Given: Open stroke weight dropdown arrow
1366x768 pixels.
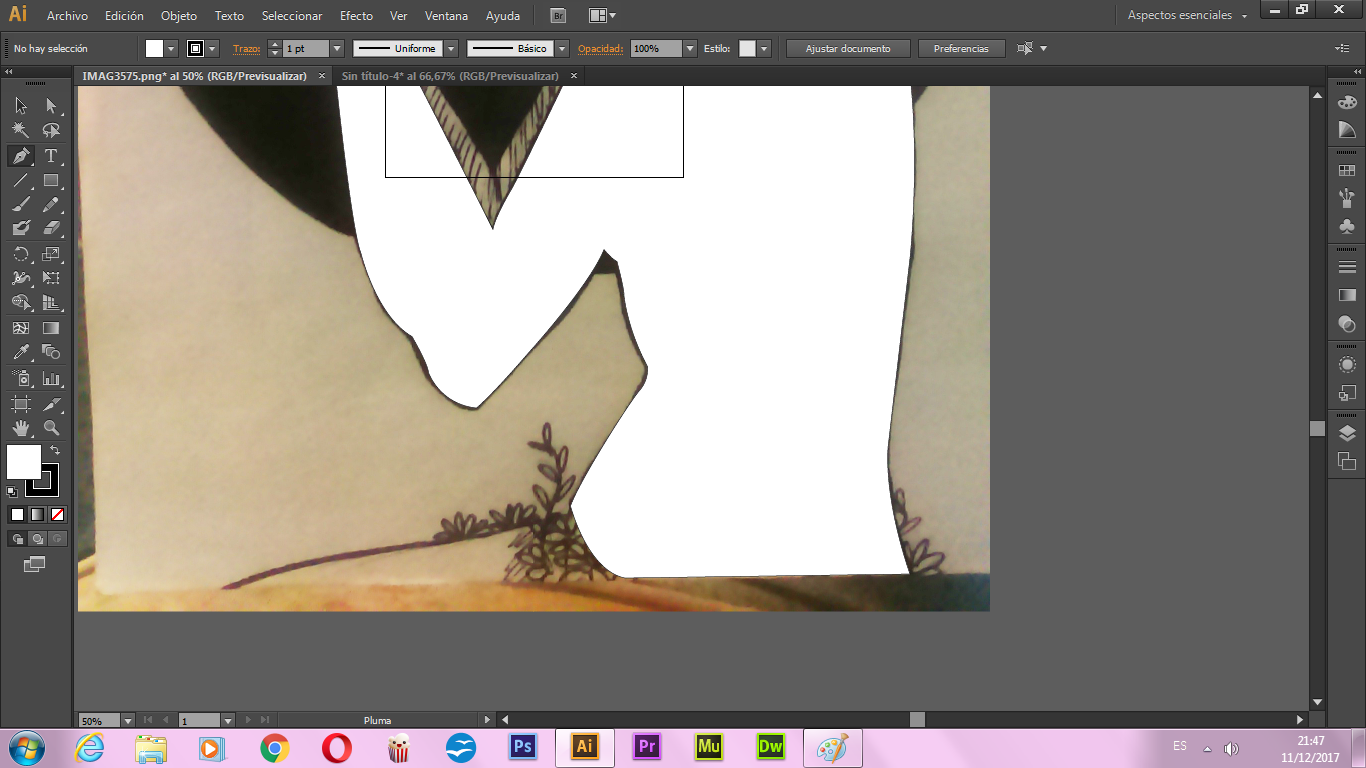Looking at the screenshot, I should click(337, 48).
